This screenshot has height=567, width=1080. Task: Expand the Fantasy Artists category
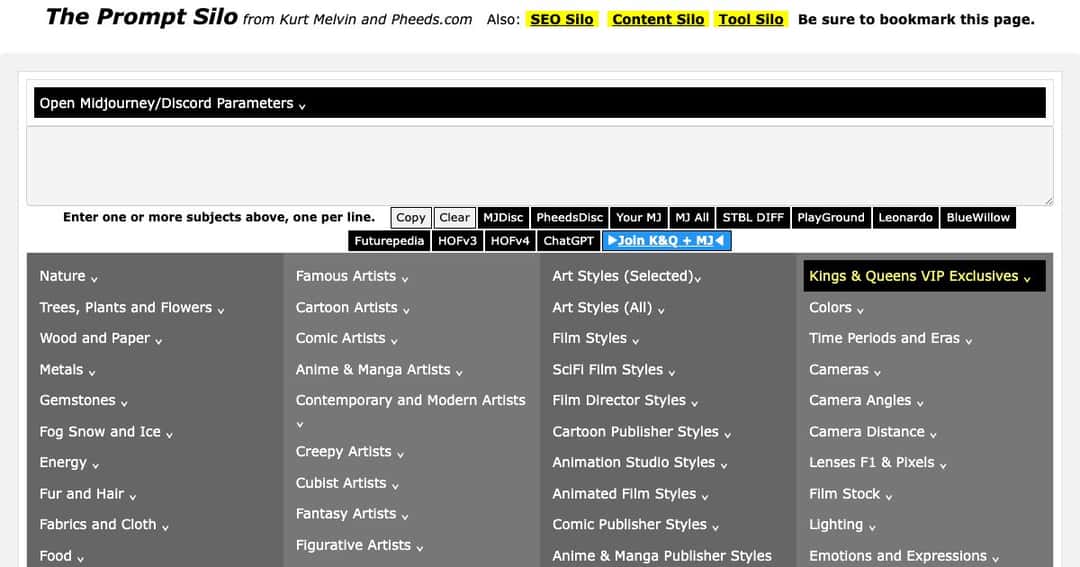tap(352, 514)
